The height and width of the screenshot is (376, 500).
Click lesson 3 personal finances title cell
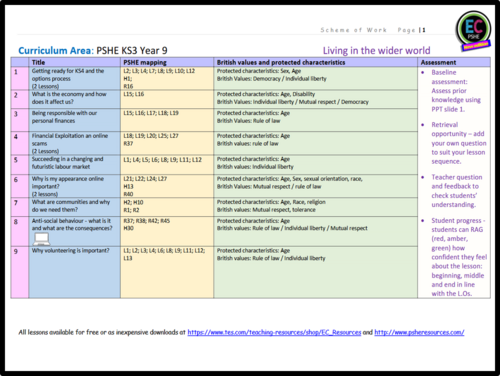click(x=74, y=120)
